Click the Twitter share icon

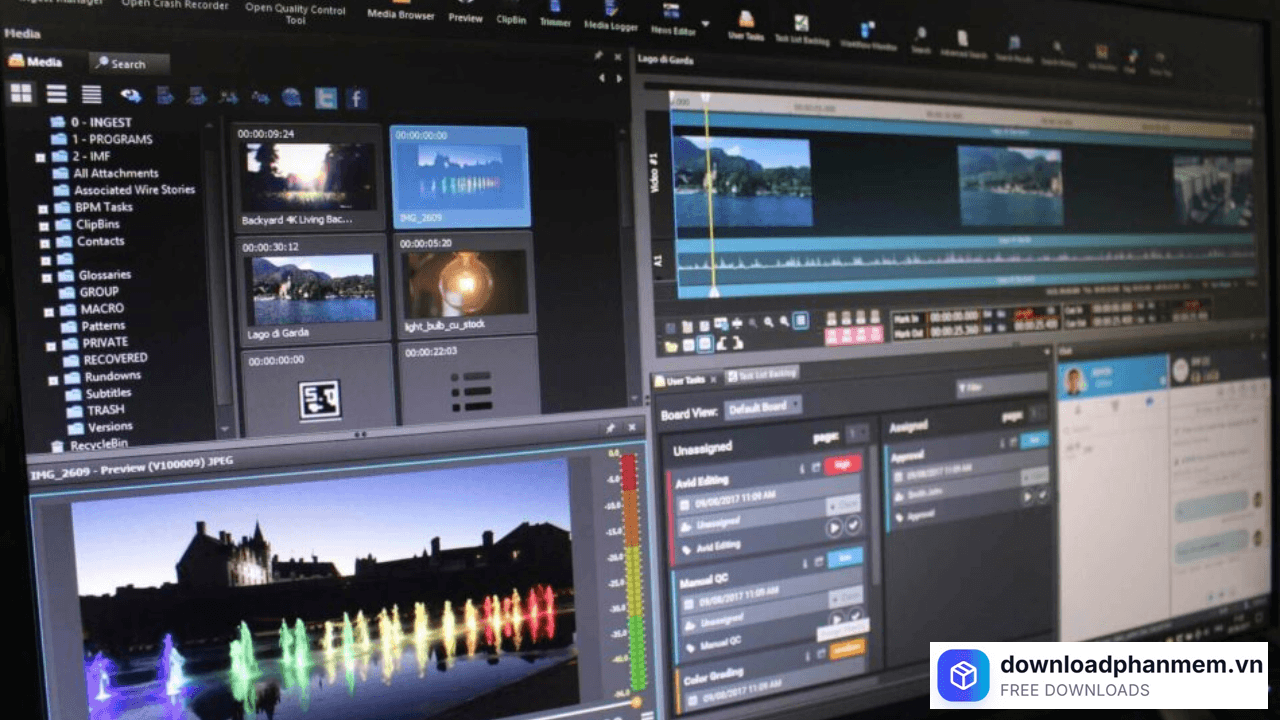[x=325, y=97]
